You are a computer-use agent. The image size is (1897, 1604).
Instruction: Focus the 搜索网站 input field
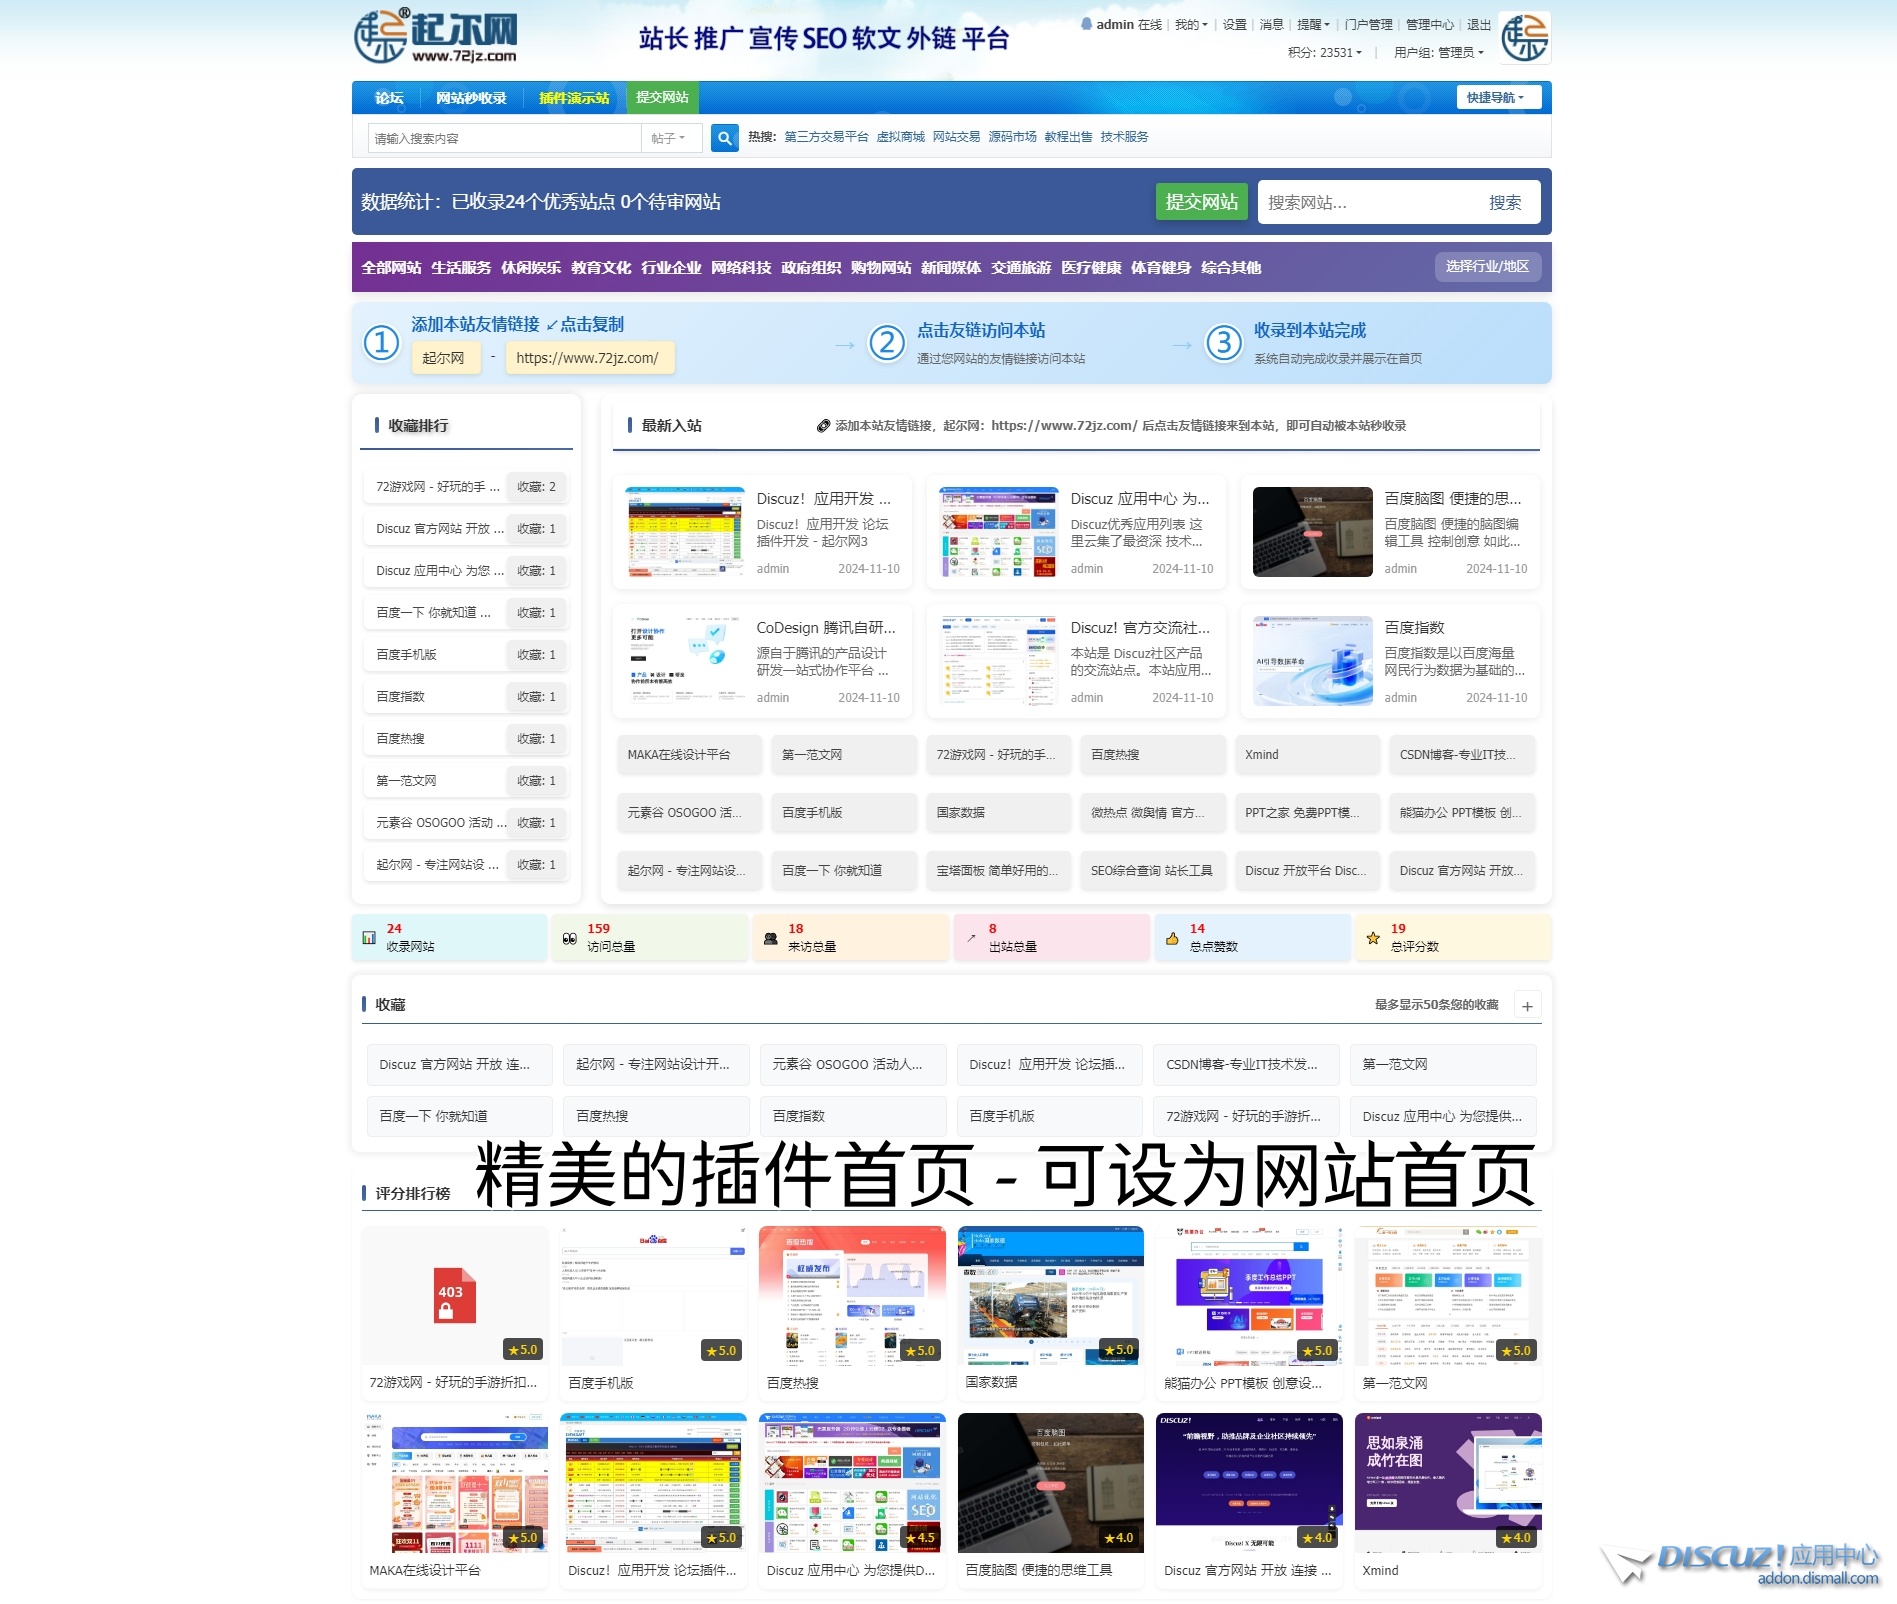[1366, 202]
